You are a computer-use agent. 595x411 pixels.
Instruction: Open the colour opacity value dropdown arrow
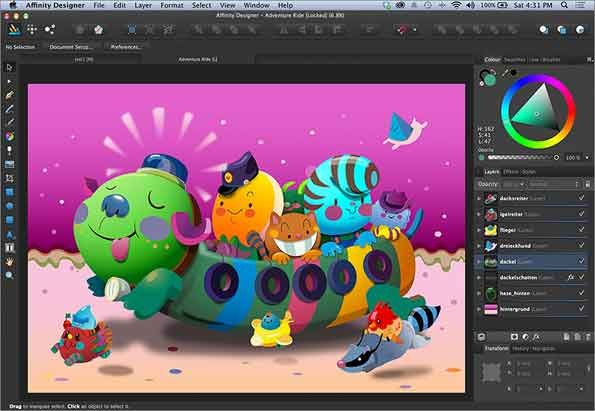coord(587,157)
